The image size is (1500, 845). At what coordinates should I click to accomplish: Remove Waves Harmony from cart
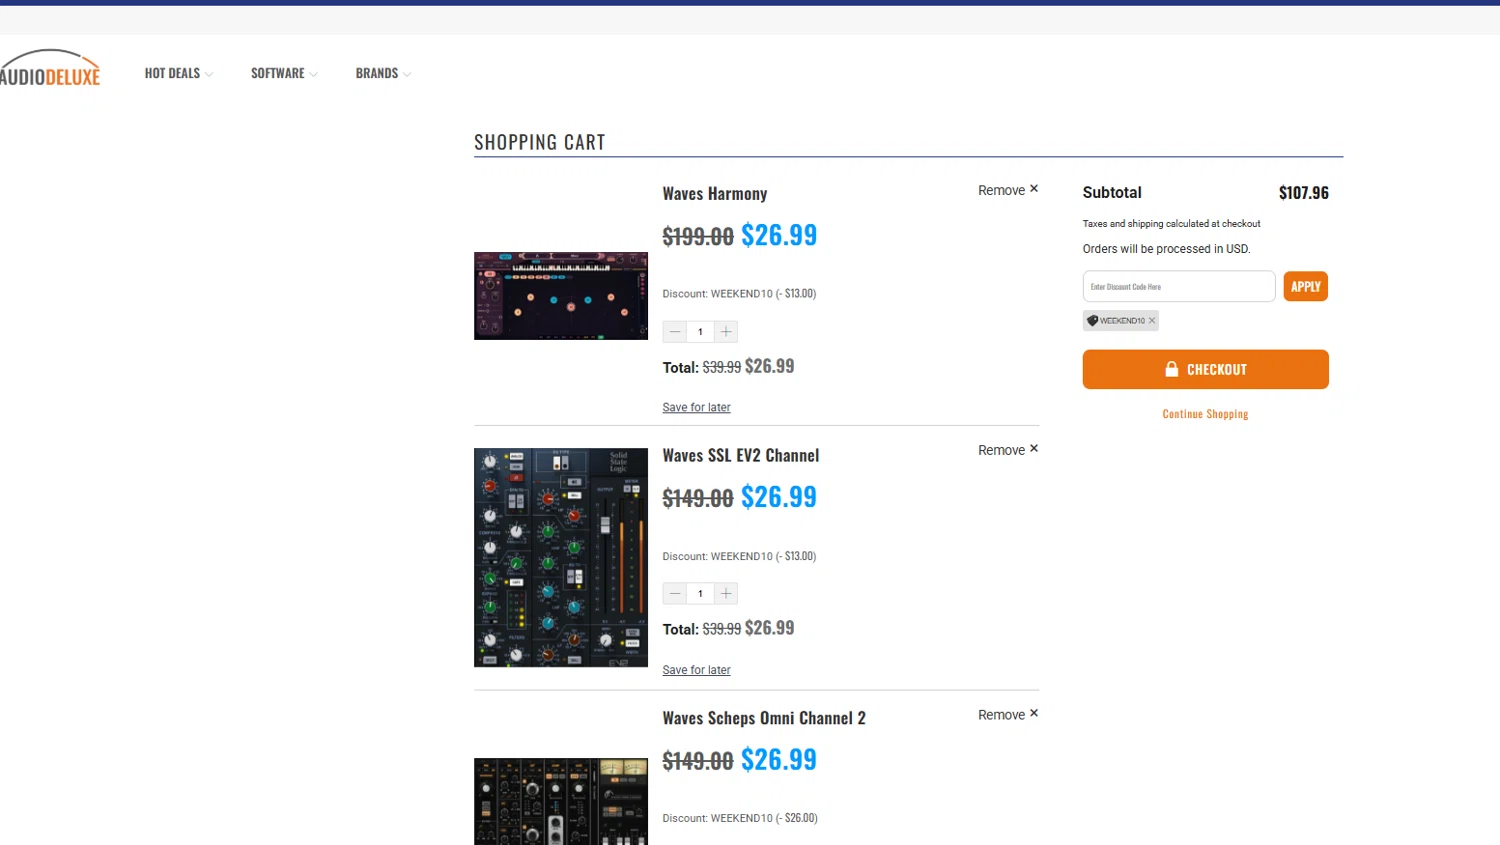[x=1008, y=190]
